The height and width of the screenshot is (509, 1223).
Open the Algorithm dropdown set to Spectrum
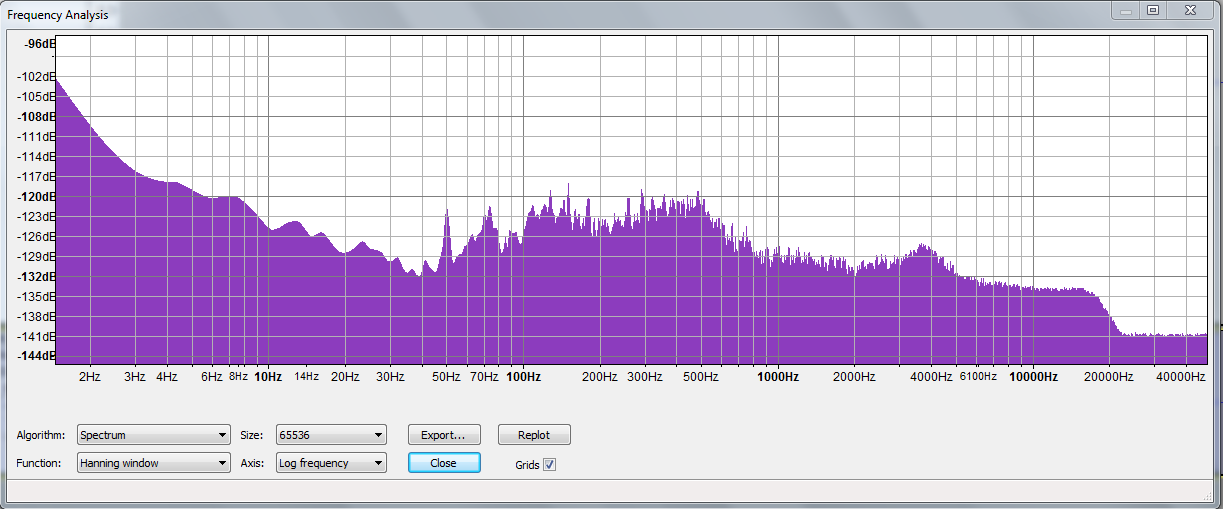click(154, 435)
